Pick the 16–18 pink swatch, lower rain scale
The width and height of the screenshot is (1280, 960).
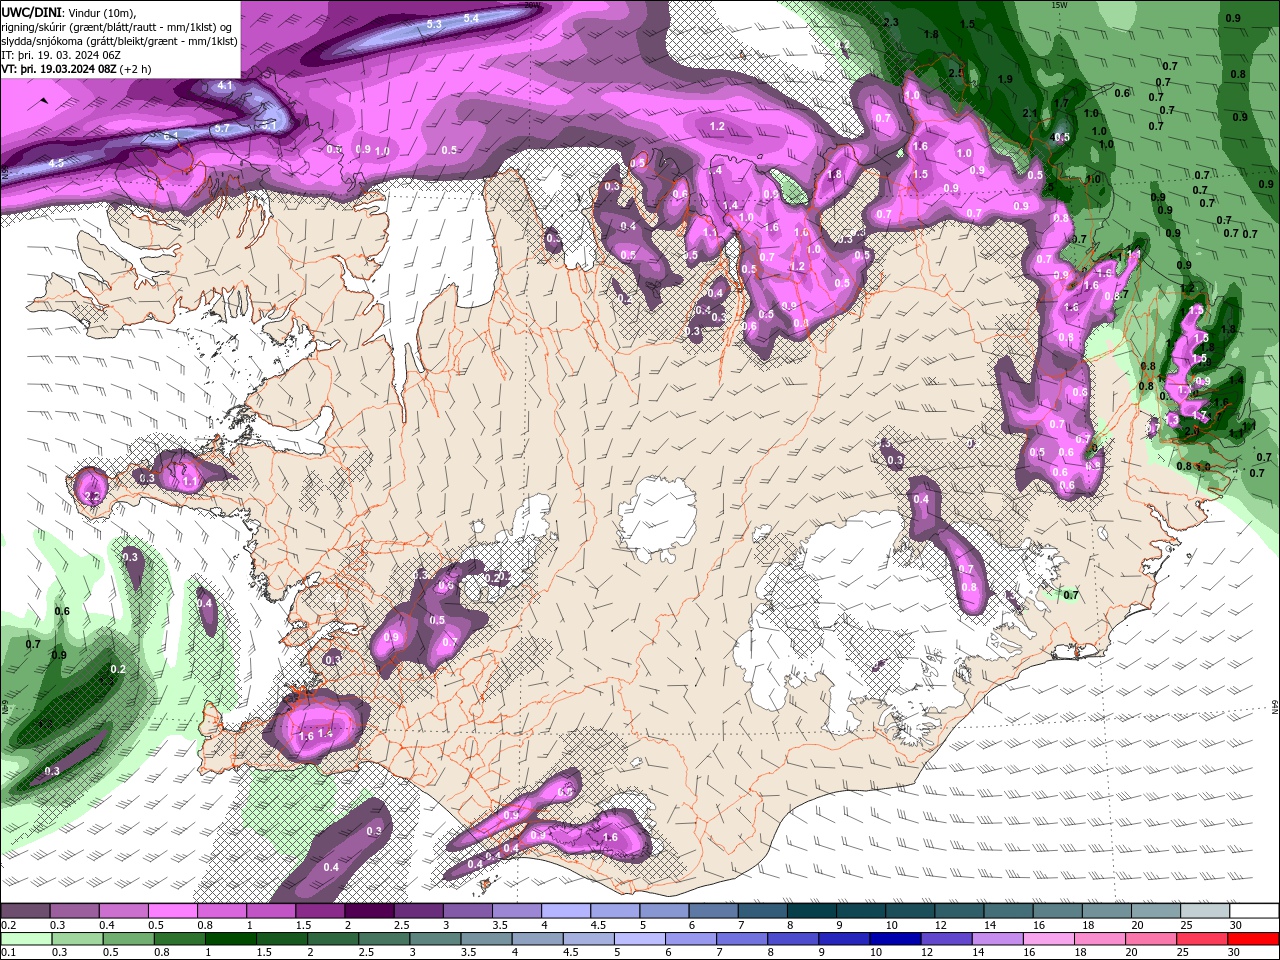1050,938
